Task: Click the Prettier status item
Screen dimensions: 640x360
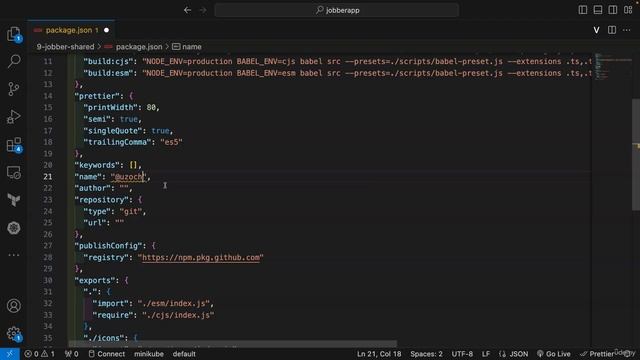Action: coord(597,354)
